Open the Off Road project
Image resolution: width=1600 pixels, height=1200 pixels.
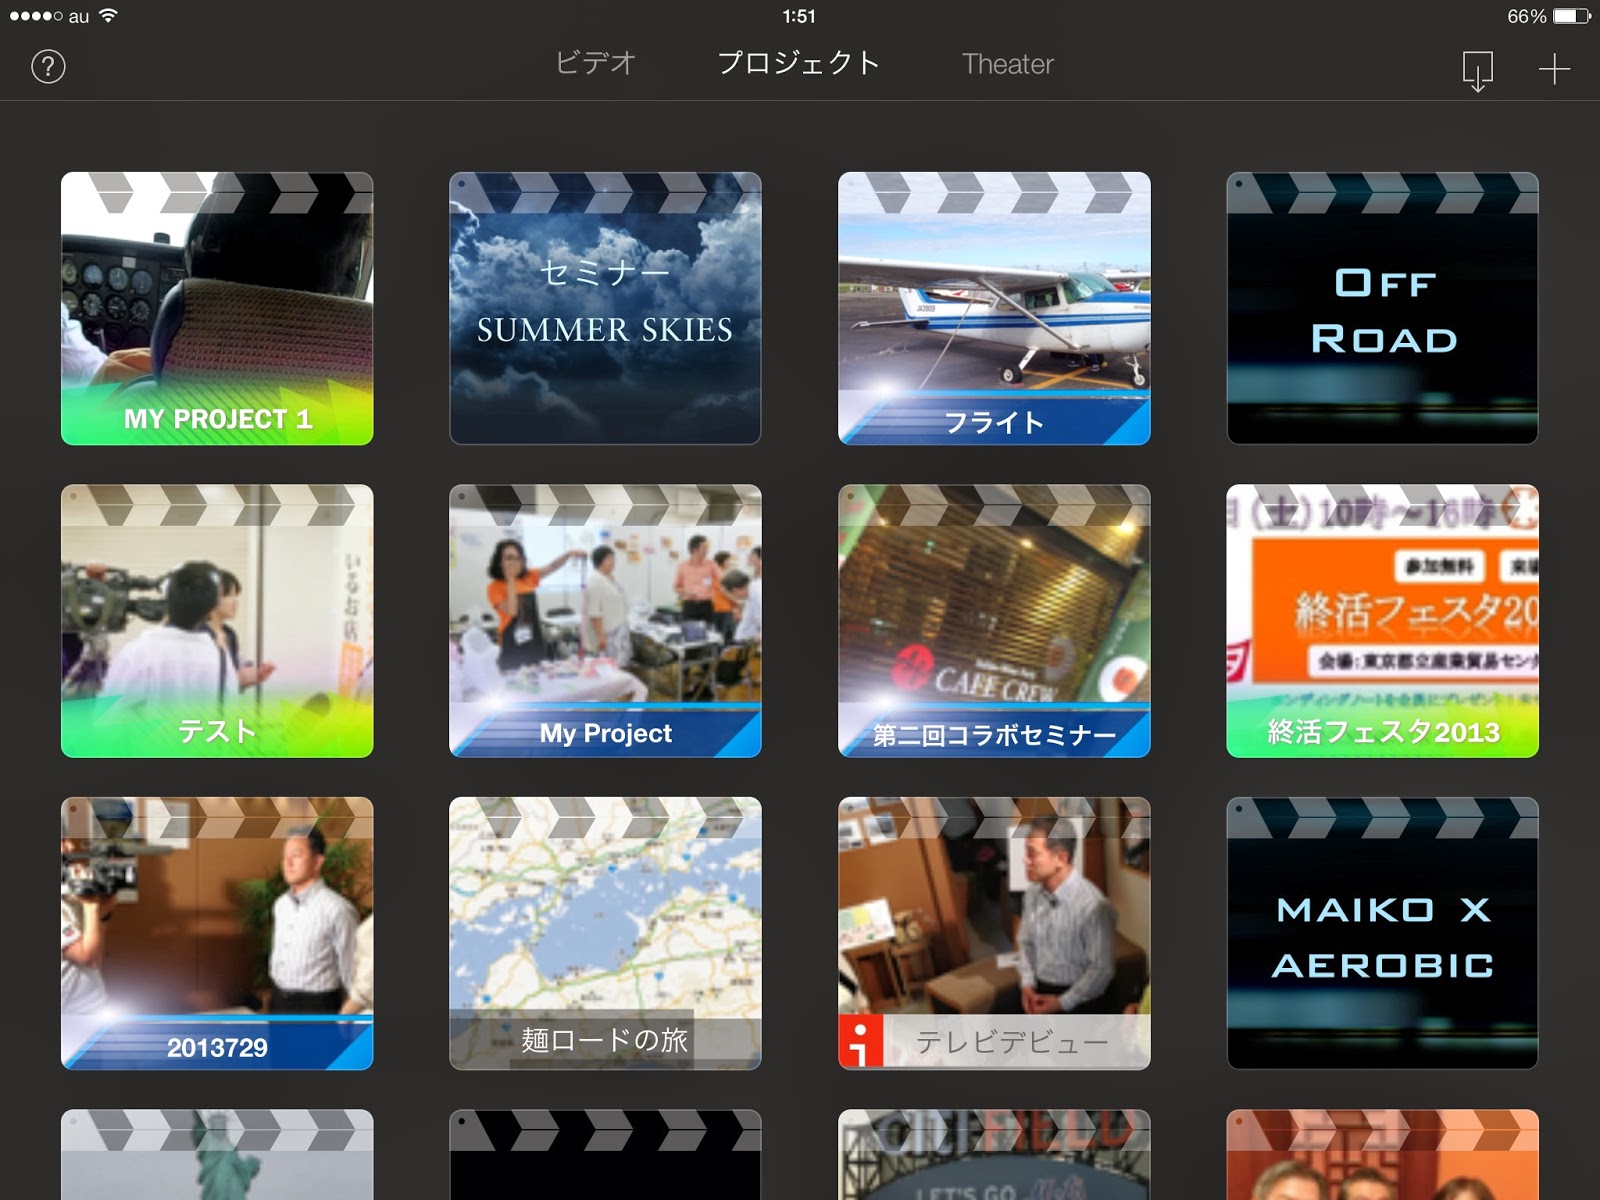pyautogui.click(x=1383, y=308)
